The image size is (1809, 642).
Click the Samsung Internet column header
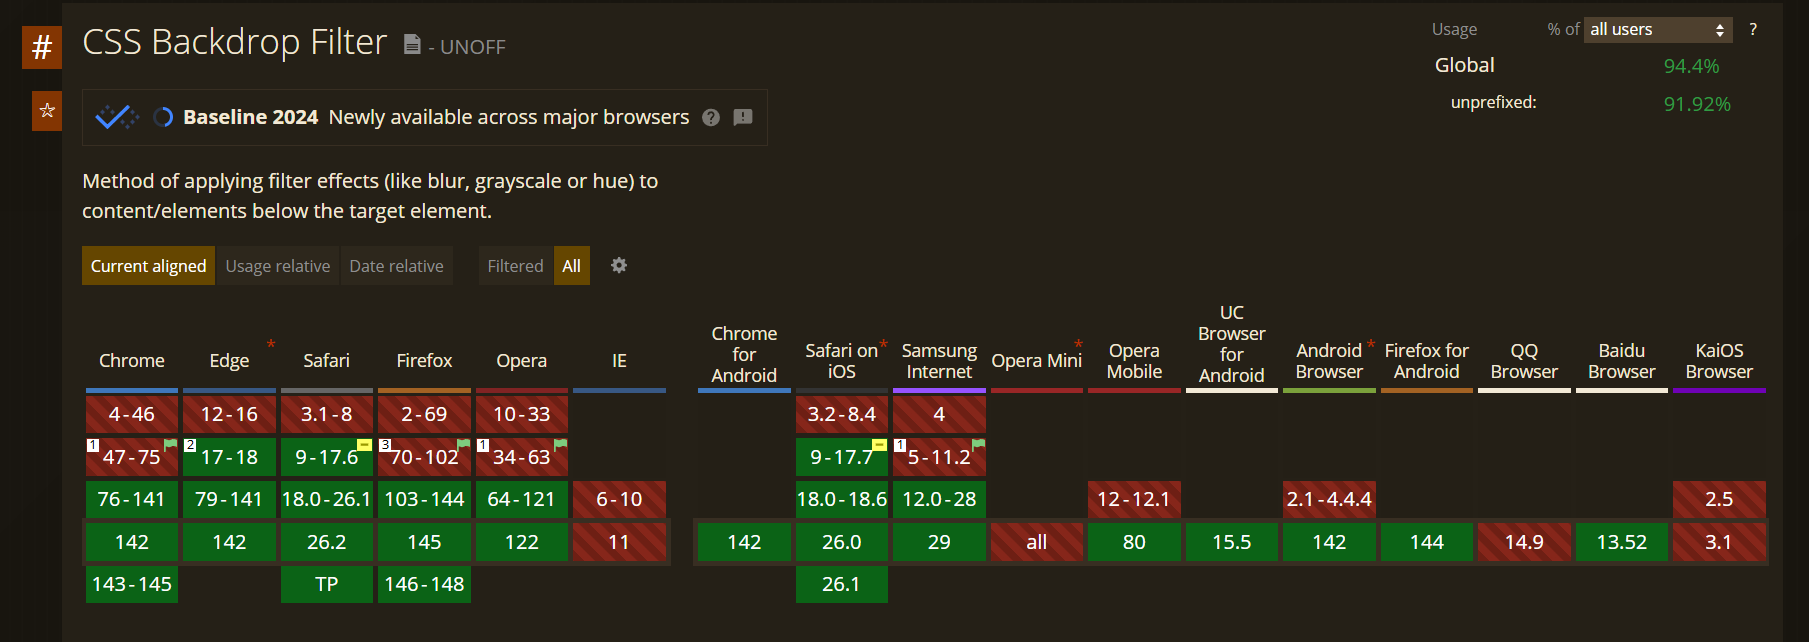coord(939,361)
